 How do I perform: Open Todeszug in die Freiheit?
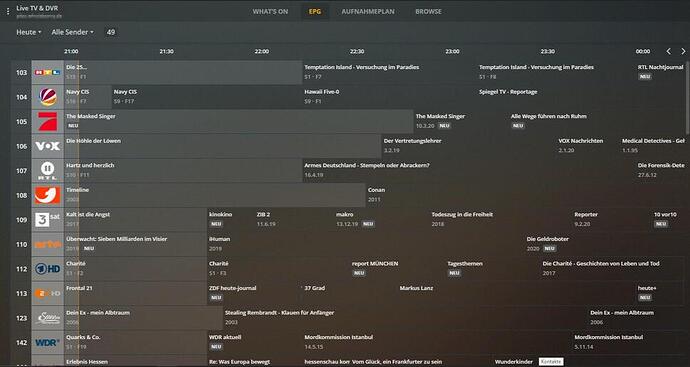coord(501,220)
